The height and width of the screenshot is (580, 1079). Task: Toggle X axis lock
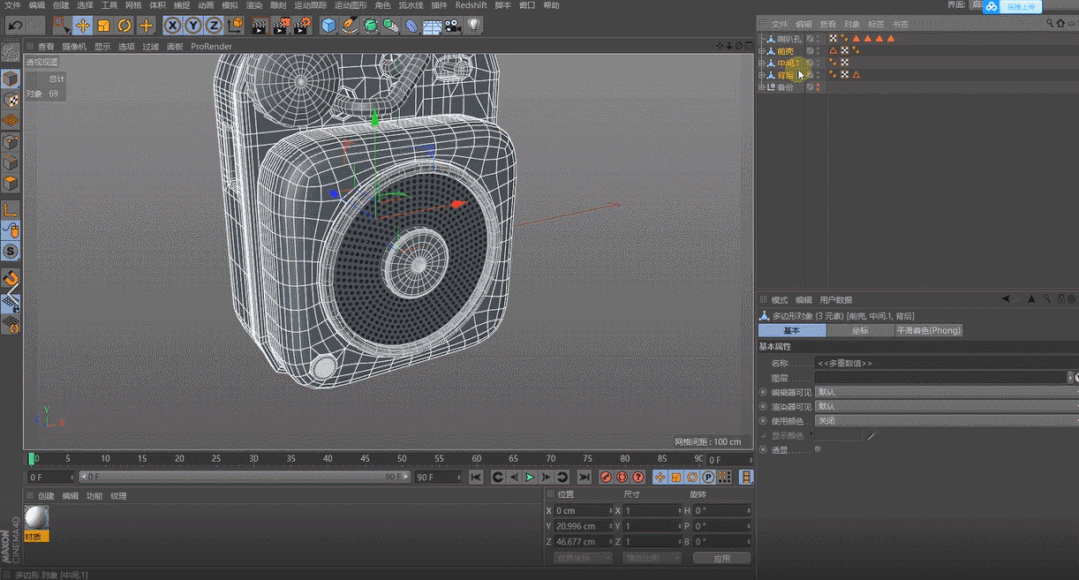click(x=172, y=25)
